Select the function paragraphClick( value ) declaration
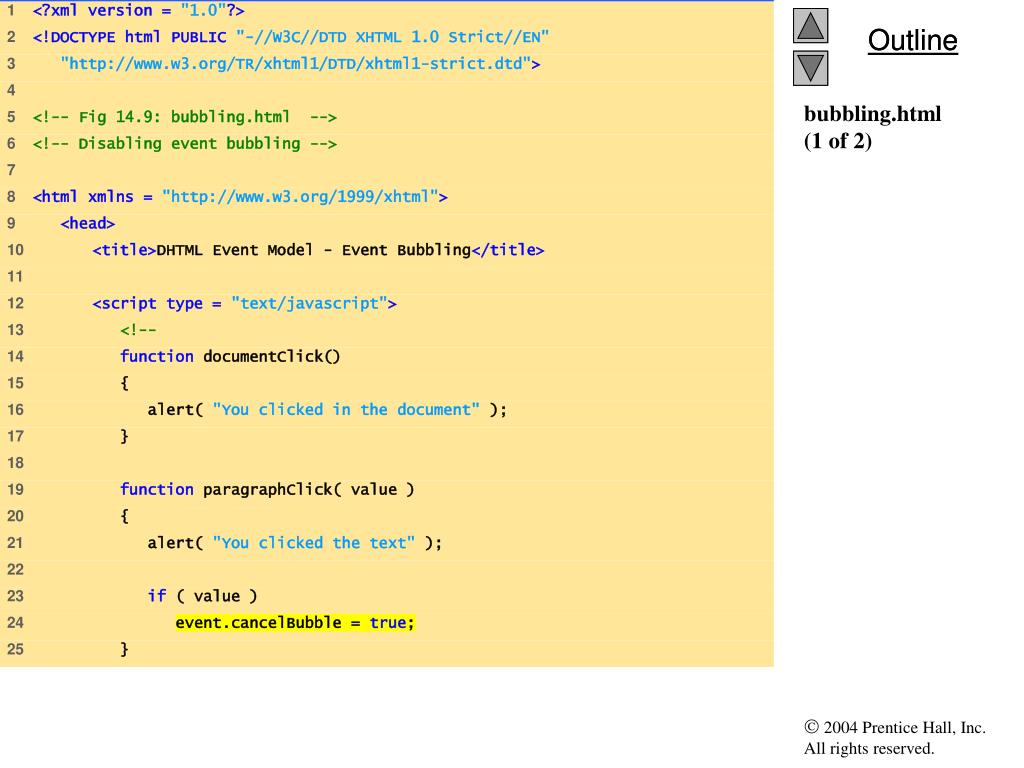The width and height of the screenshot is (1024, 768). pyautogui.click(x=267, y=489)
